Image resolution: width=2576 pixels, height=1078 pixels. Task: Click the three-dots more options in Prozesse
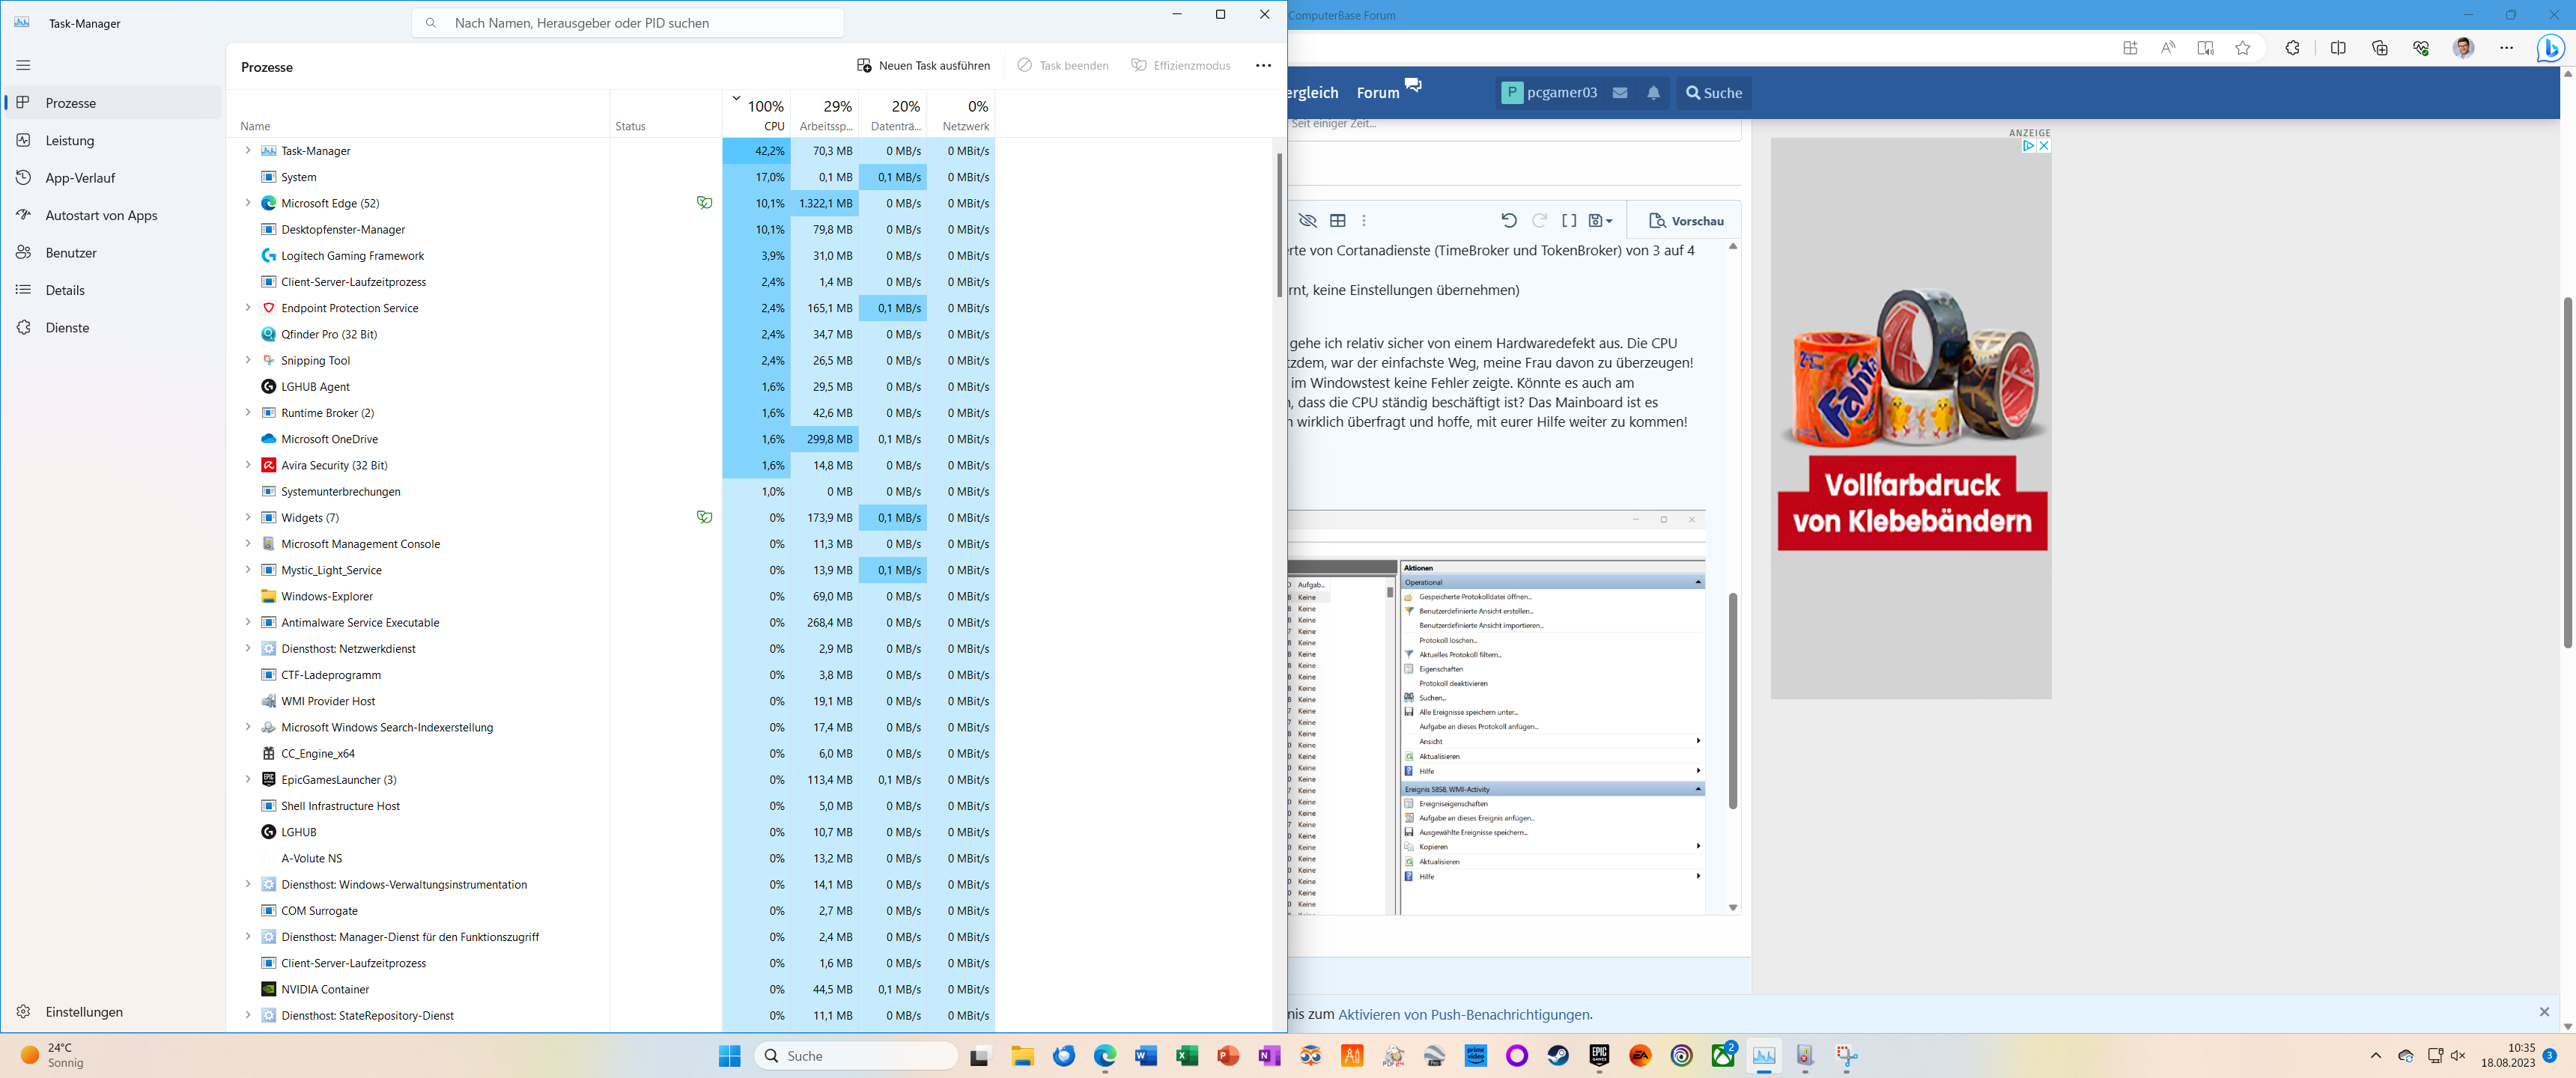pos(1263,66)
